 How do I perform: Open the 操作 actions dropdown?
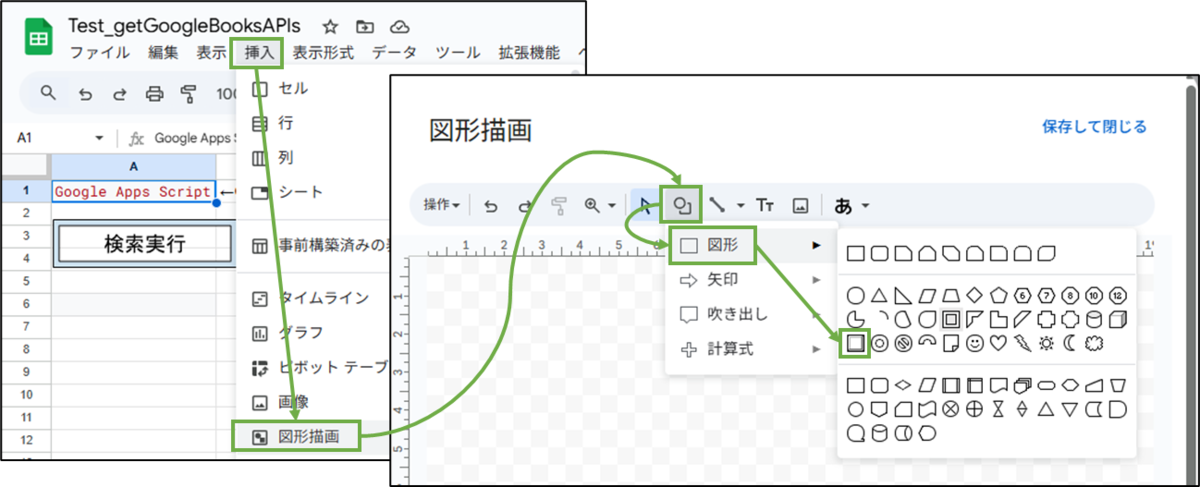coord(441,205)
